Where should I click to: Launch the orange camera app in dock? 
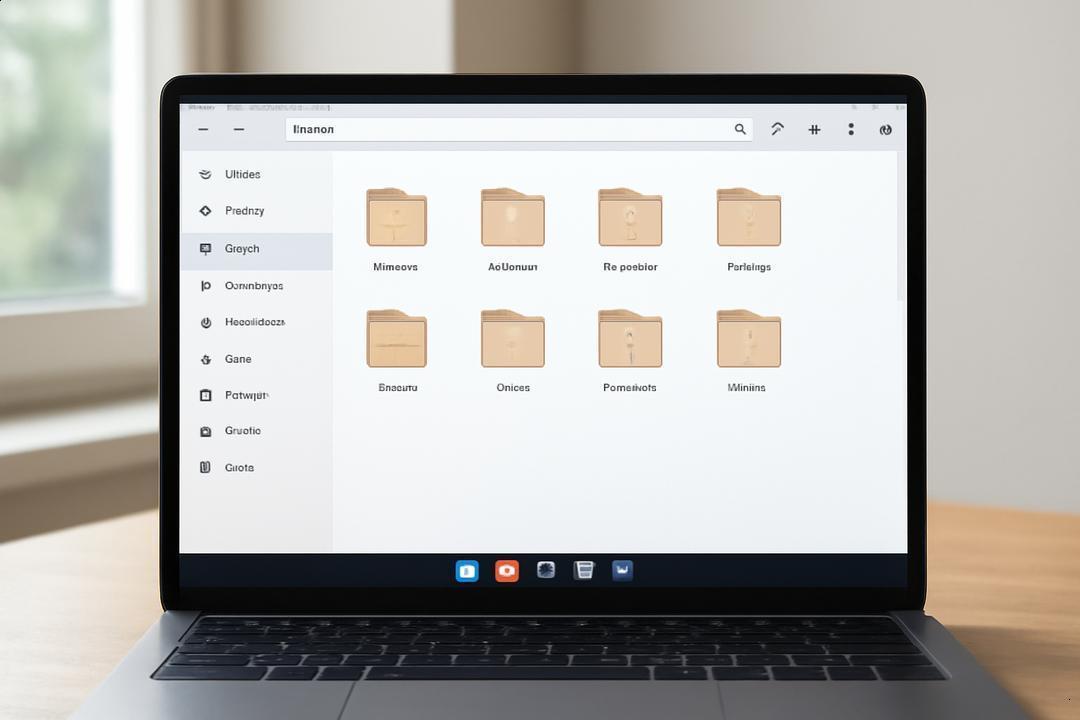pos(507,570)
